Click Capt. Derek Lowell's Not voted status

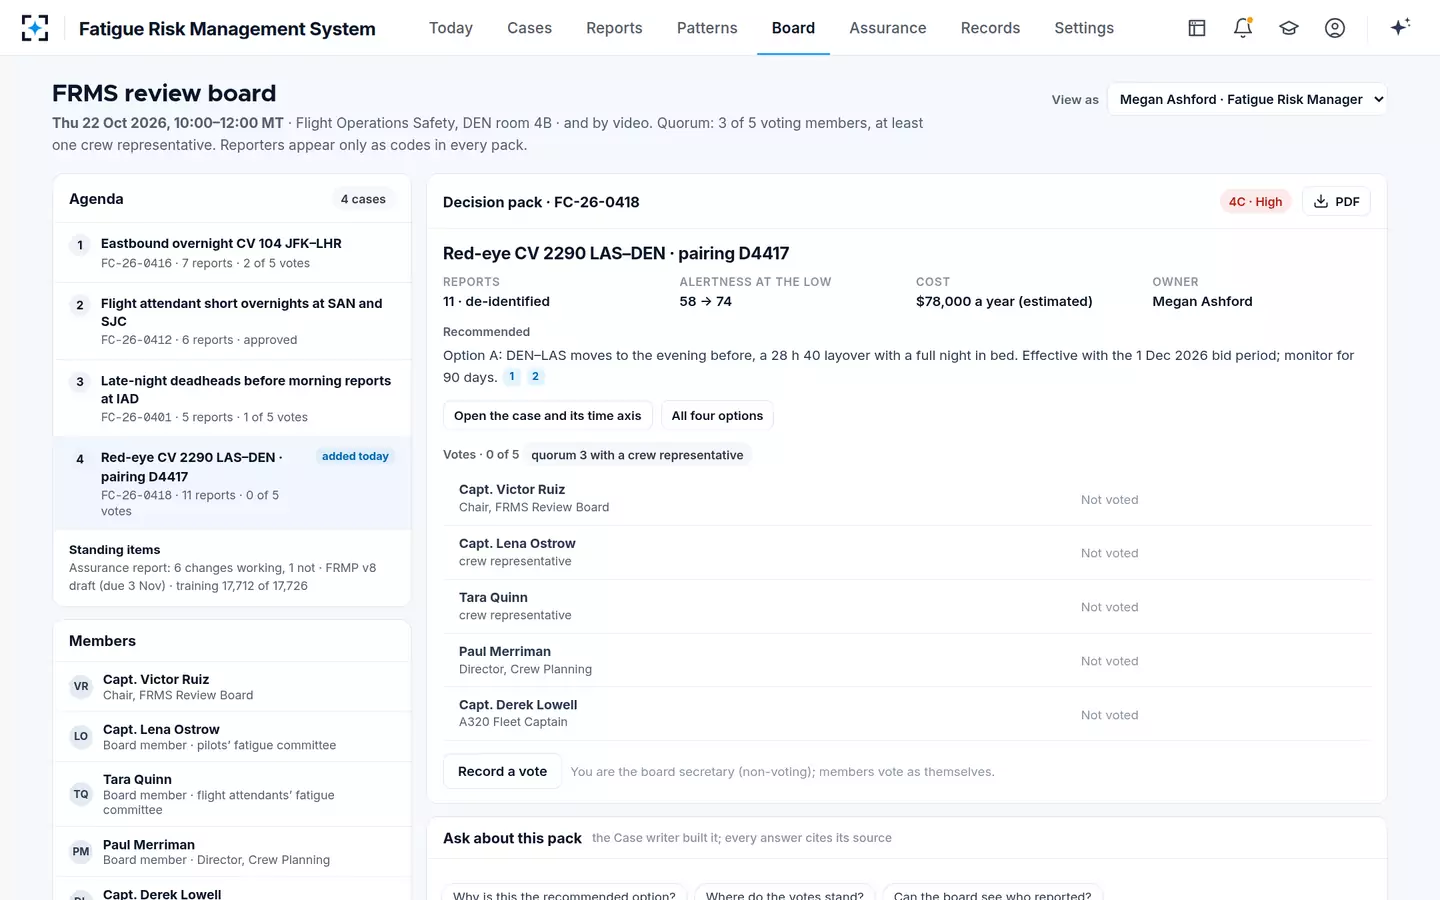point(1109,715)
